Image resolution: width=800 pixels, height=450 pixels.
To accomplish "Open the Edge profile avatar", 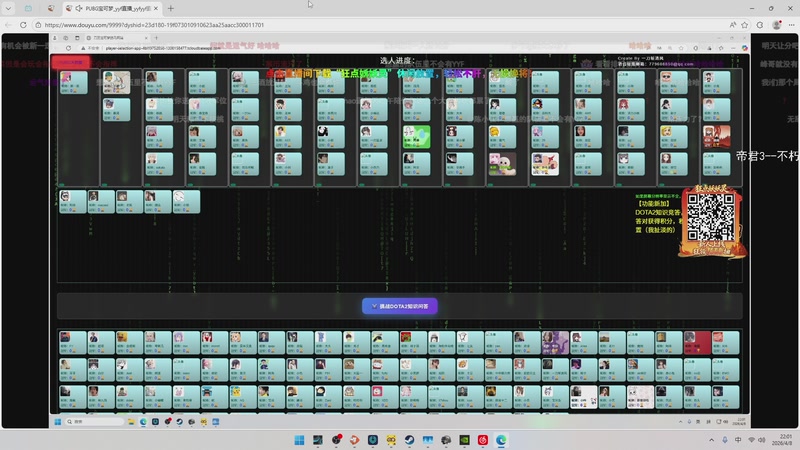I will click(777, 24).
